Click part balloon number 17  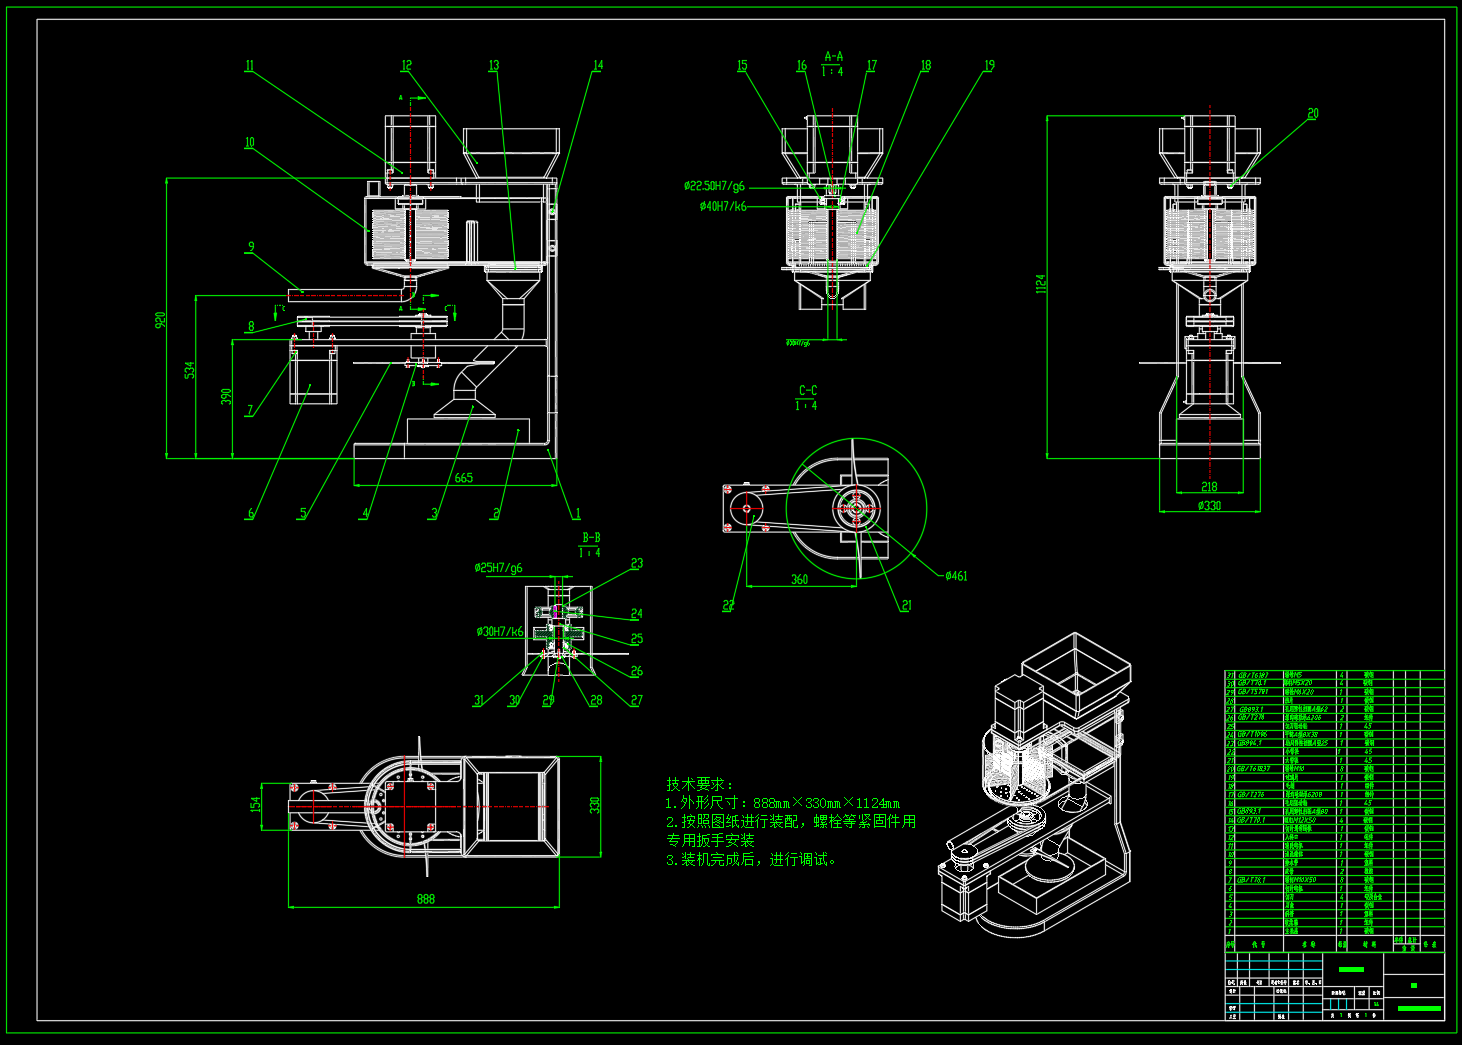coord(872,66)
